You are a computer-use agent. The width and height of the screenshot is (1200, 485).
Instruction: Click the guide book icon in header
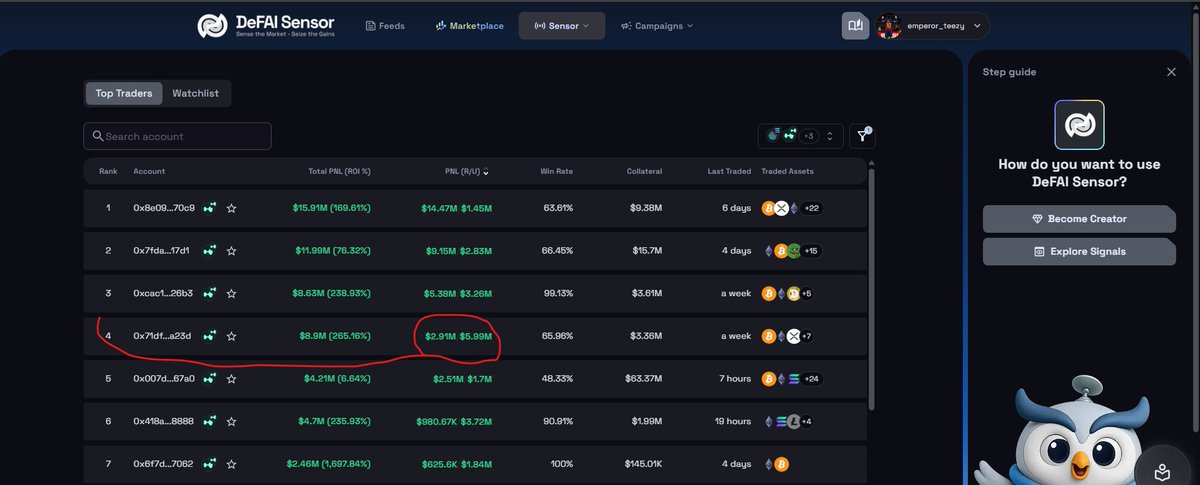tap(855, 25)
